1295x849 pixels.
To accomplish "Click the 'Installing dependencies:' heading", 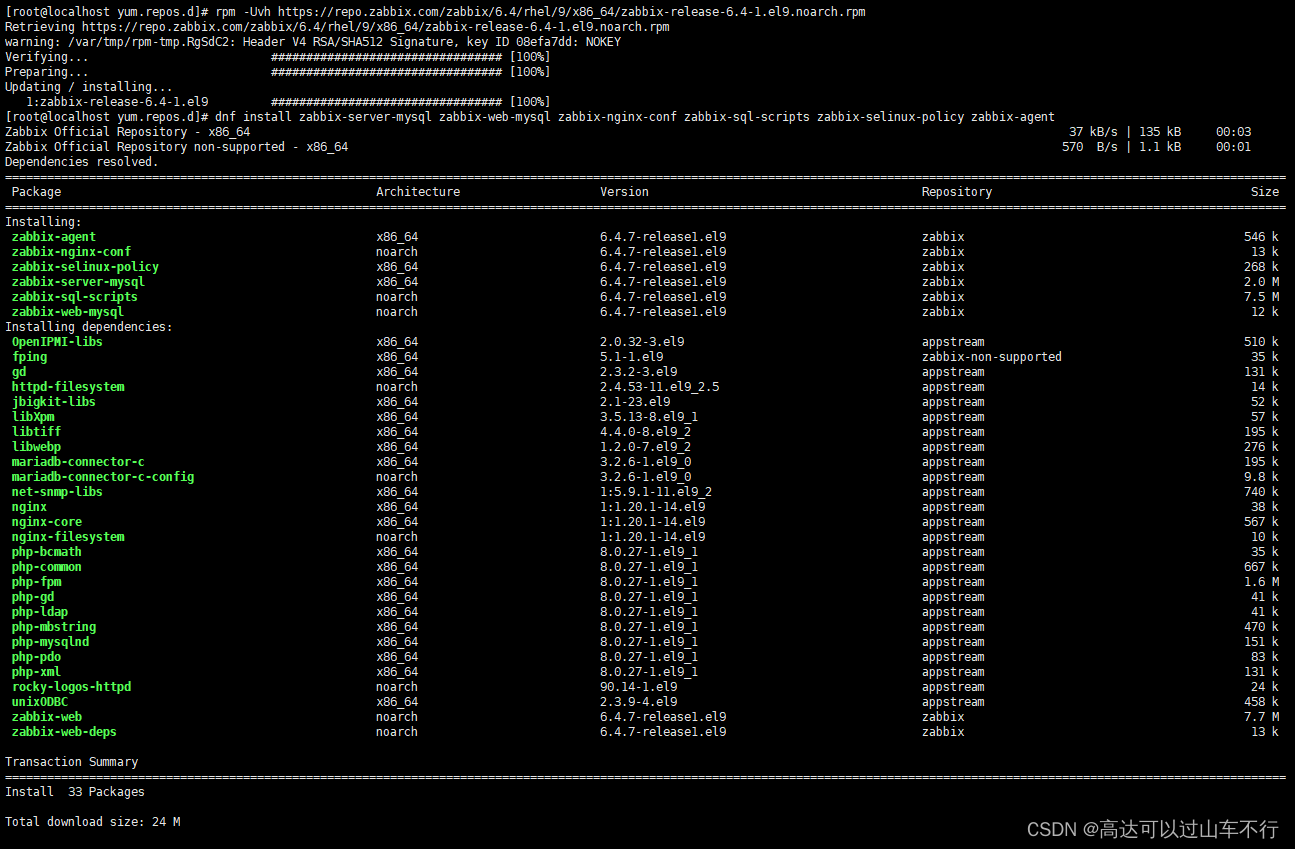I will [x=89, y=327].
